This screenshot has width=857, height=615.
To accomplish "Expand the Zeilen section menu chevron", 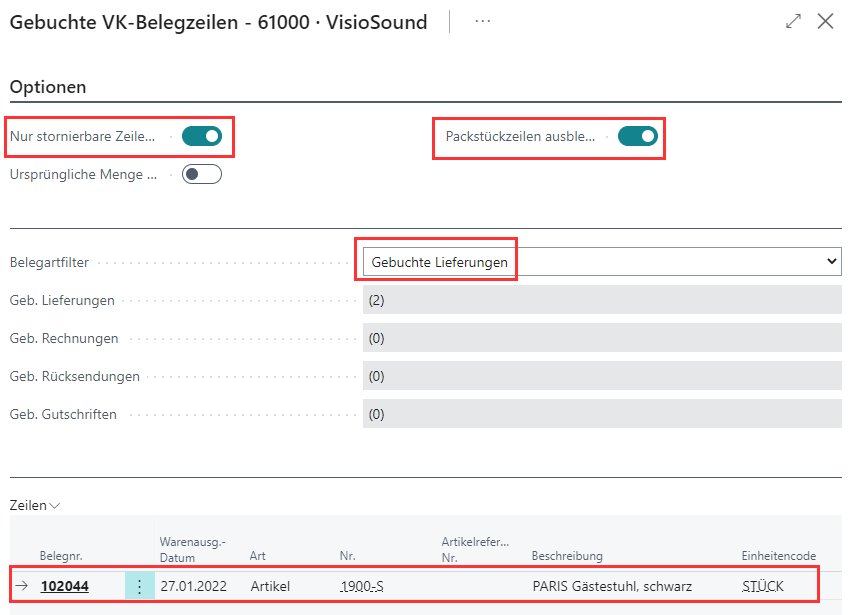I will coord(54,506).
